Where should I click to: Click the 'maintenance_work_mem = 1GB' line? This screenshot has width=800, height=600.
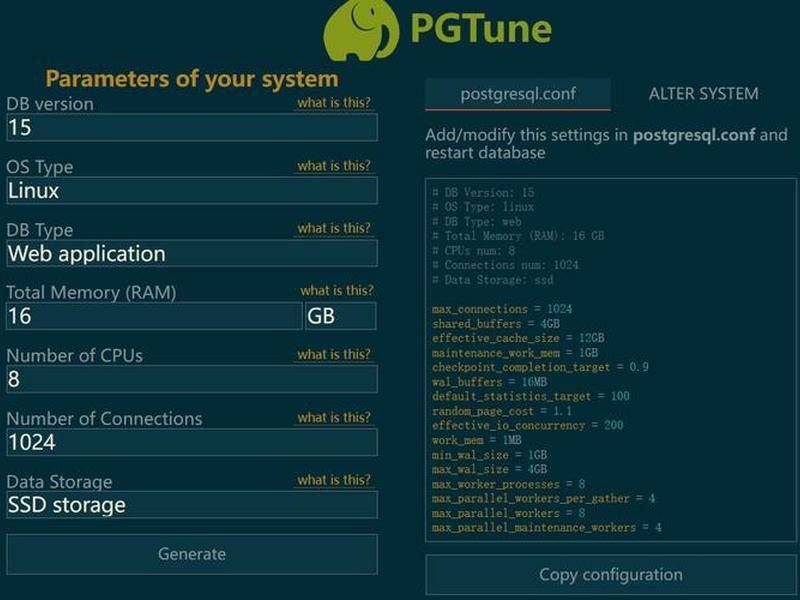click(x=515, y=353)
